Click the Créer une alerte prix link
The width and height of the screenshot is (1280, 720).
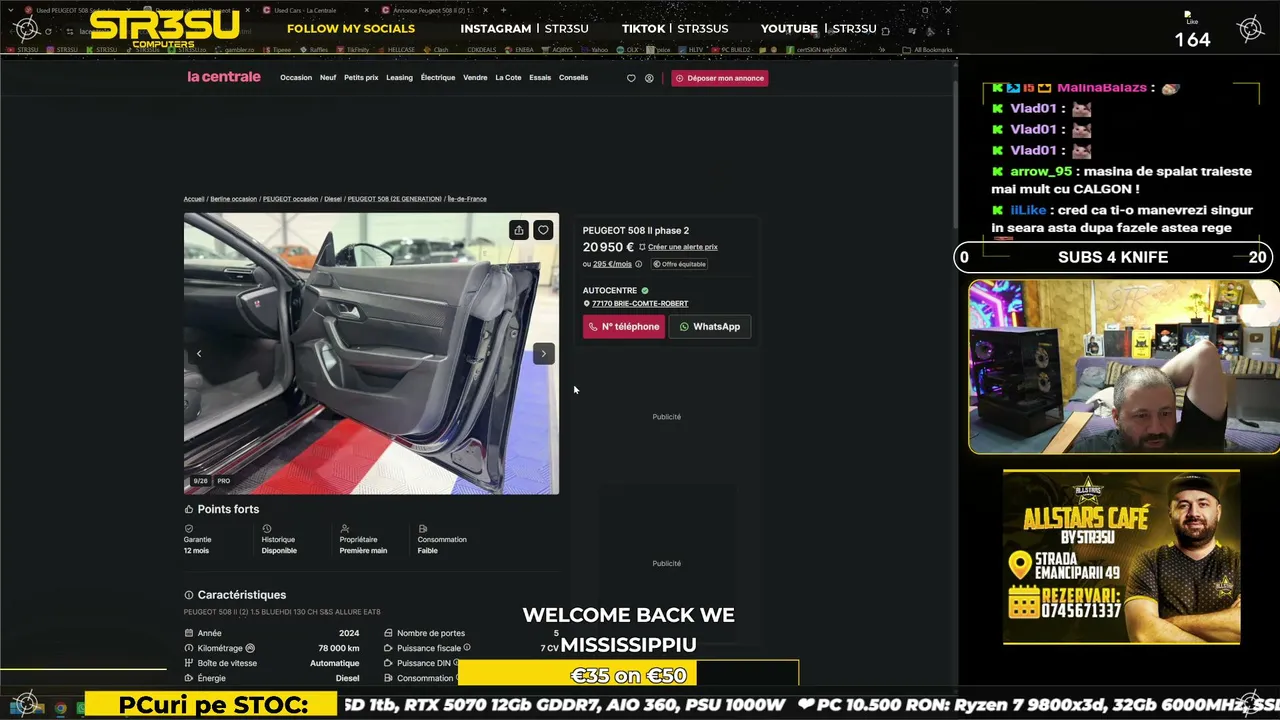pyautogui.click(x=683, y=247)
